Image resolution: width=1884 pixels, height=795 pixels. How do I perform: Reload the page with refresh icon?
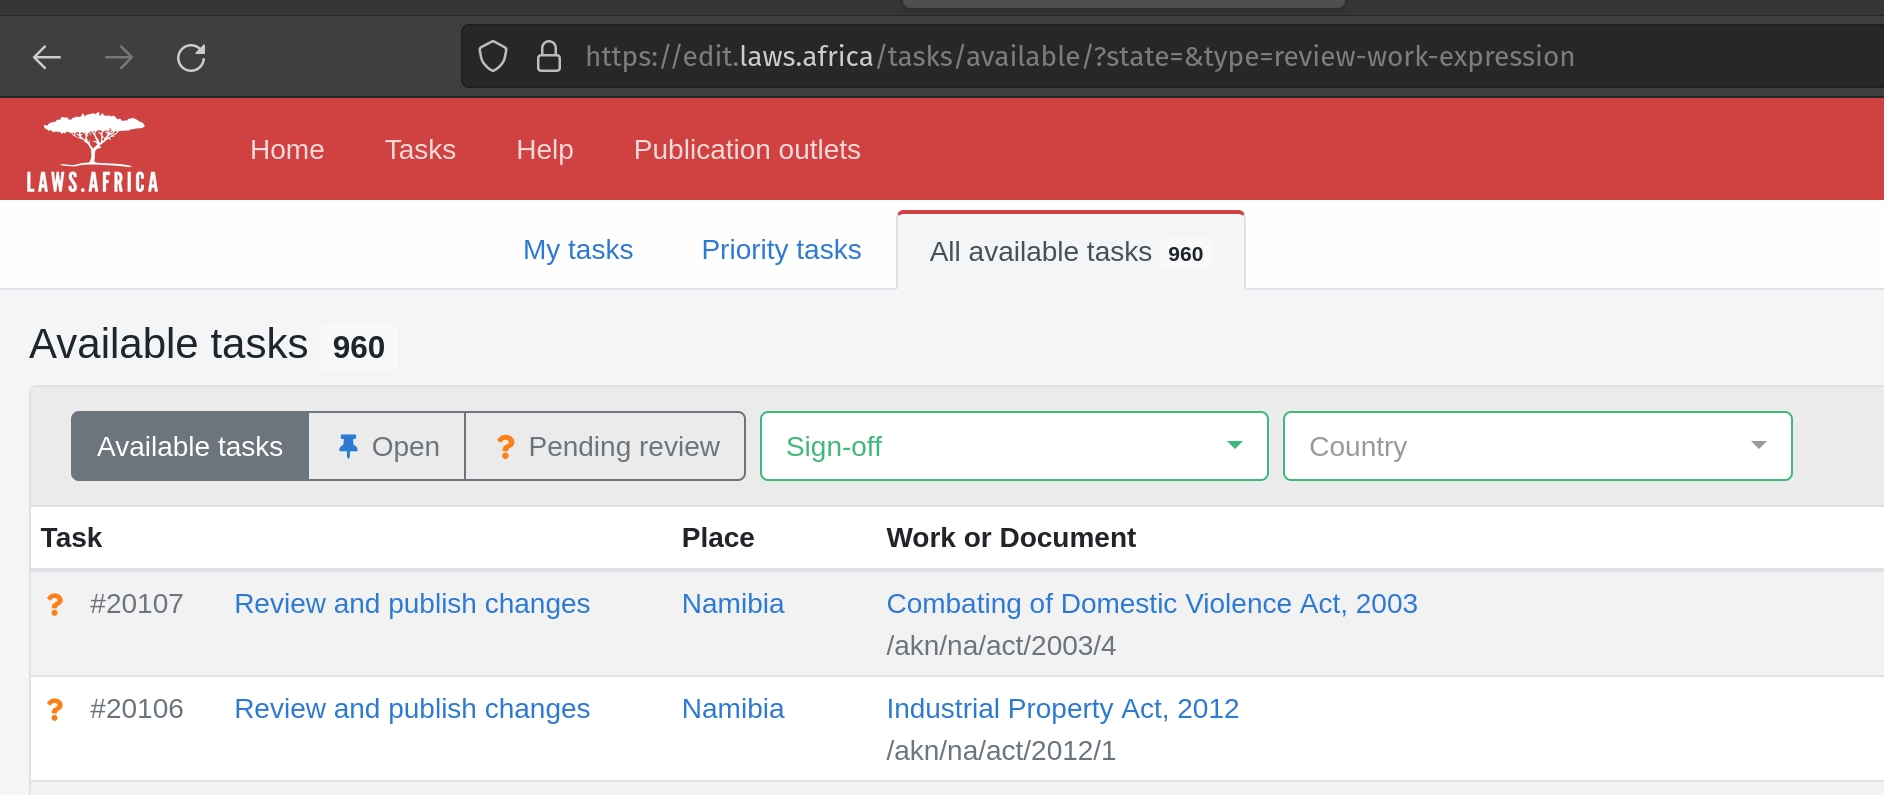[x=191, y=57]
